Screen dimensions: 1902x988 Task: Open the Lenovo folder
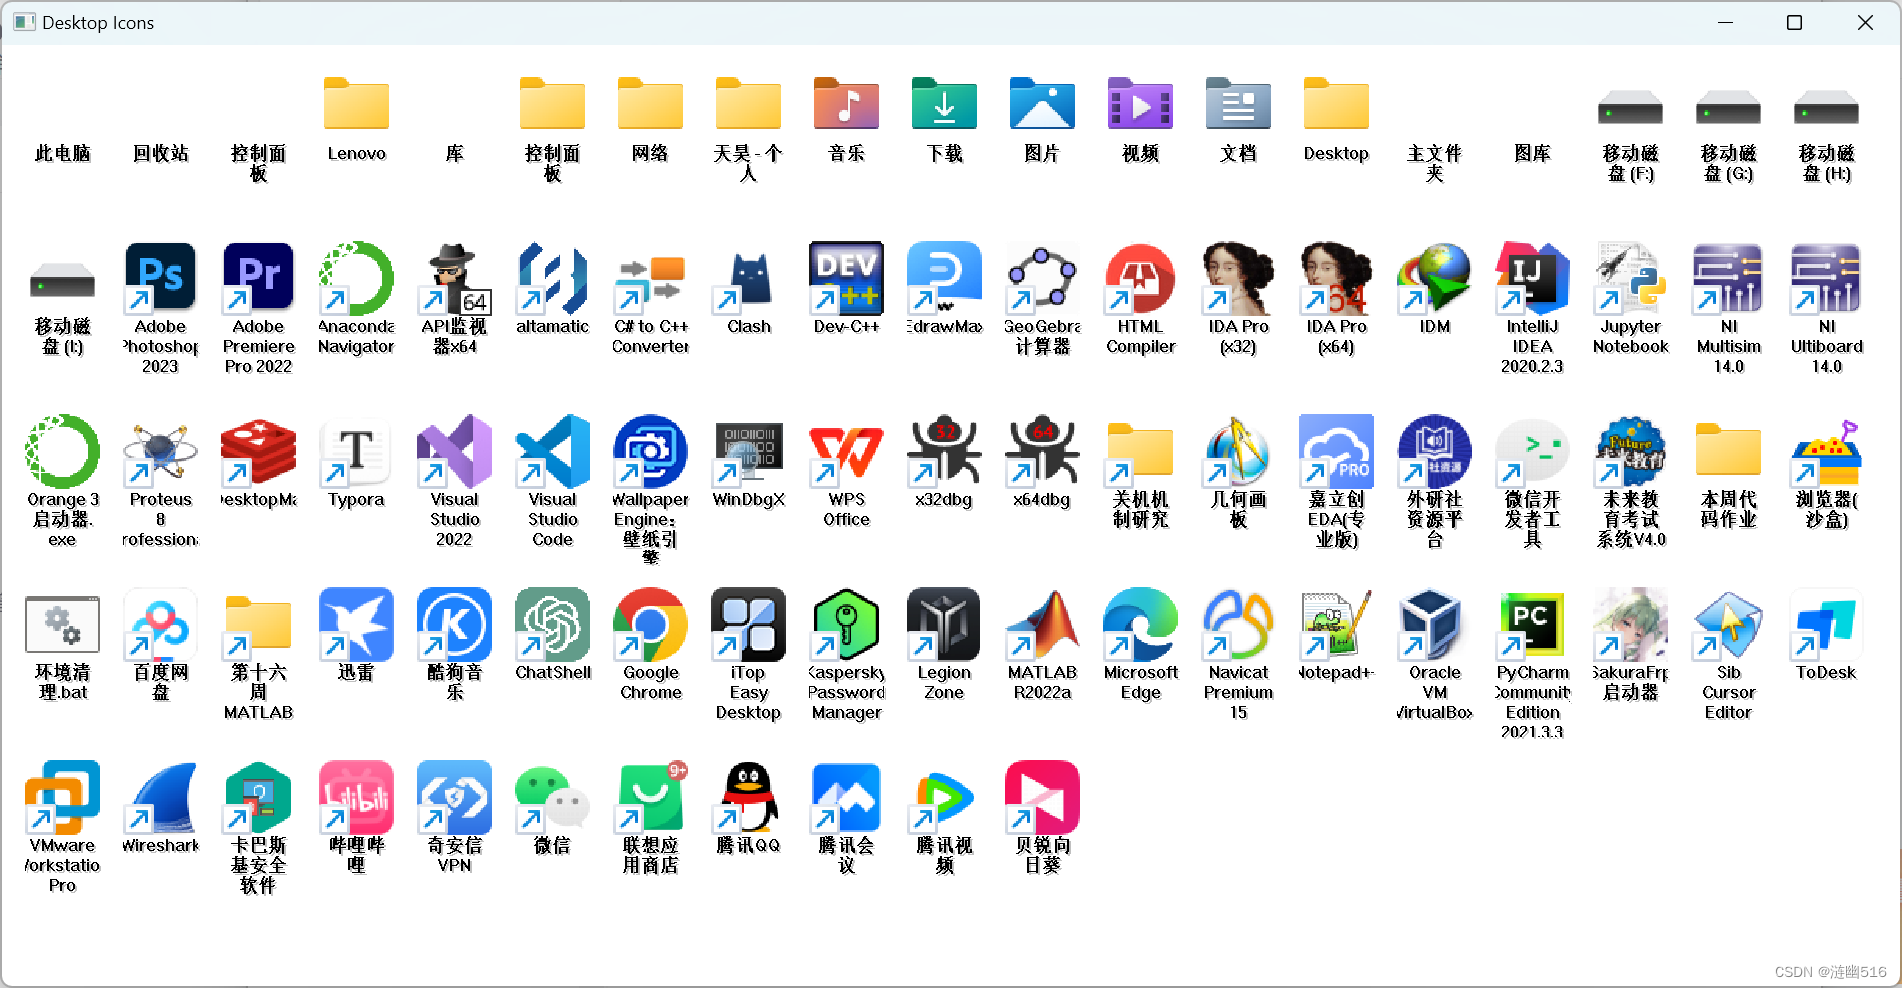point(356,104)
